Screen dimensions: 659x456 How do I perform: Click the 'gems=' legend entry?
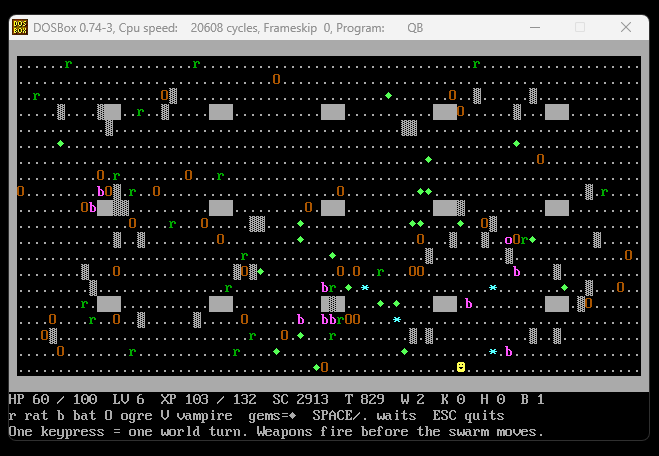[x=272, y=416]
